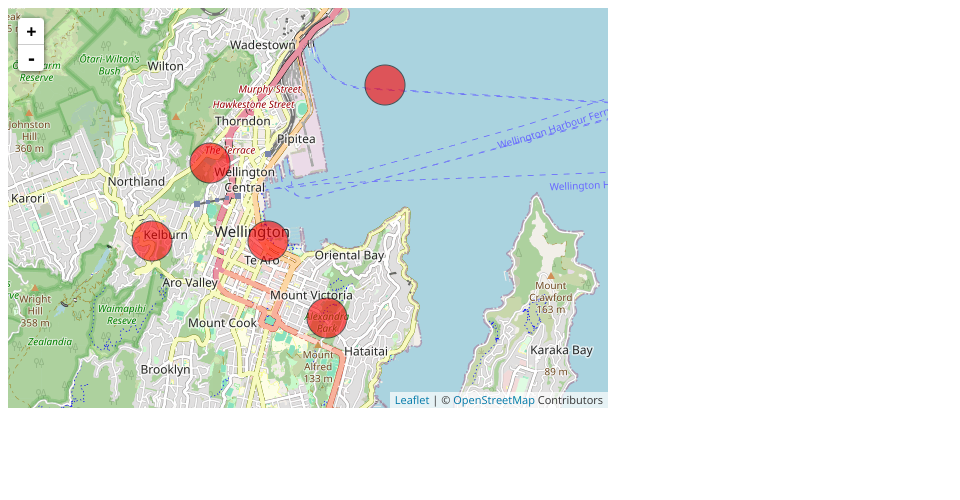
Task: Click the red marker on Alexandra Park
Action: click(x=327, y=319)
